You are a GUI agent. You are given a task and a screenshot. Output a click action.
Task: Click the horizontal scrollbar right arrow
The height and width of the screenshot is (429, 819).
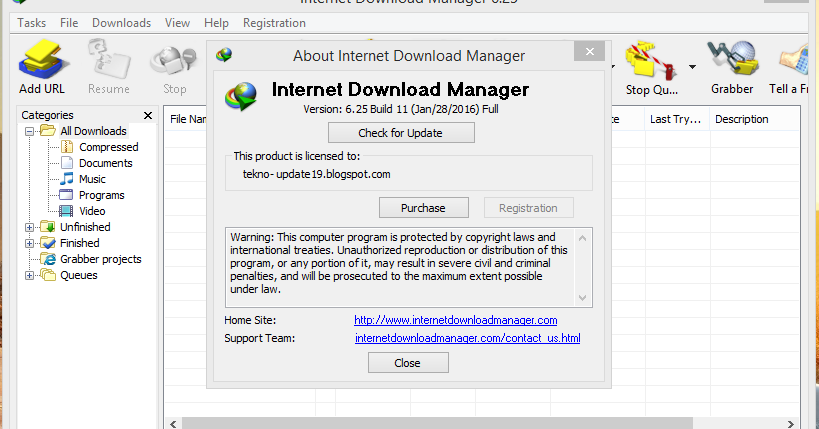[x=791, y=423]
